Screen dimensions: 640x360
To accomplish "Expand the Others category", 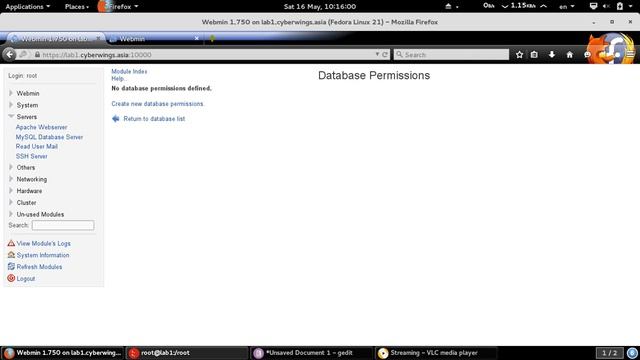I will point(11,167).
